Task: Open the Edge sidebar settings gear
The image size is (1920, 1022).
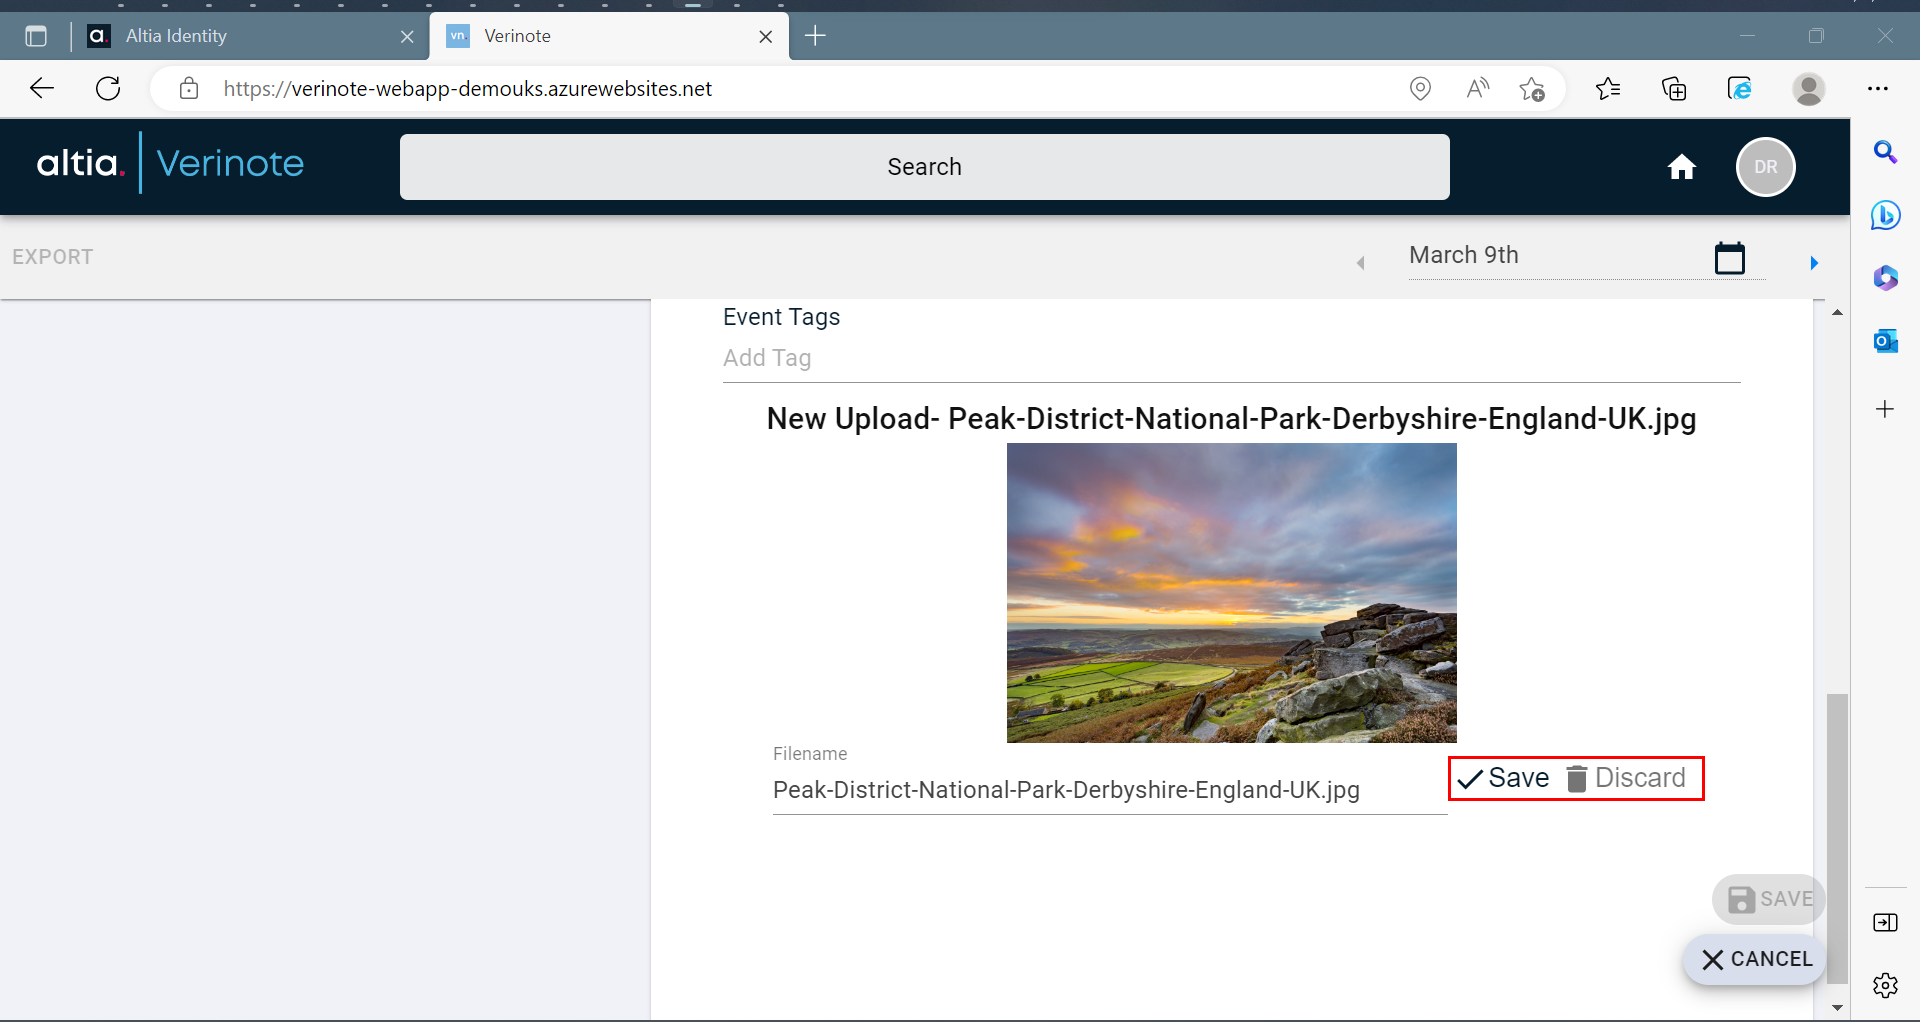Action: click(1885, 985)
